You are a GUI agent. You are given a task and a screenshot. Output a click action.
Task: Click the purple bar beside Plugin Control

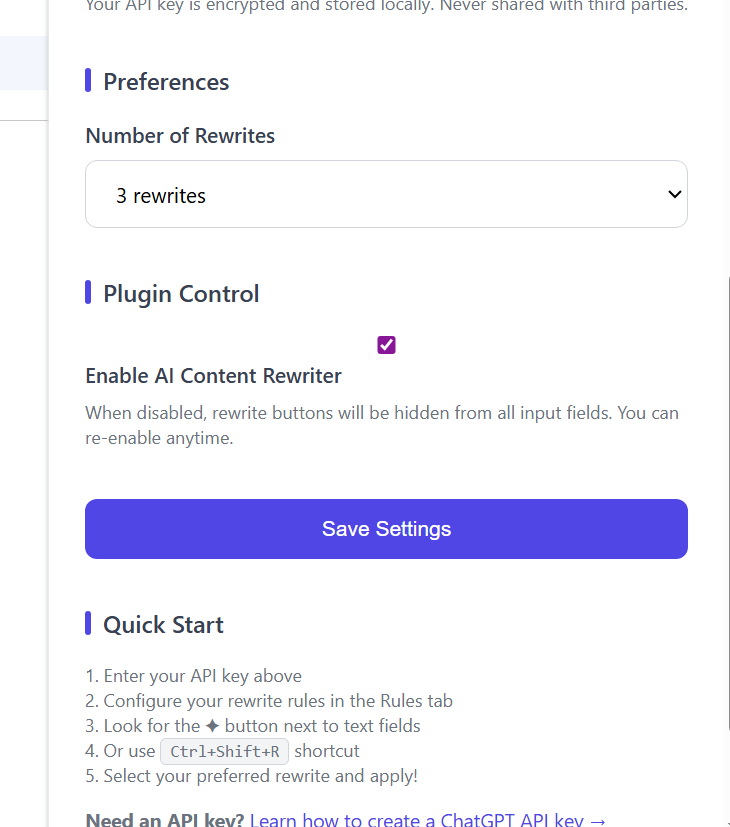[88, 293]
